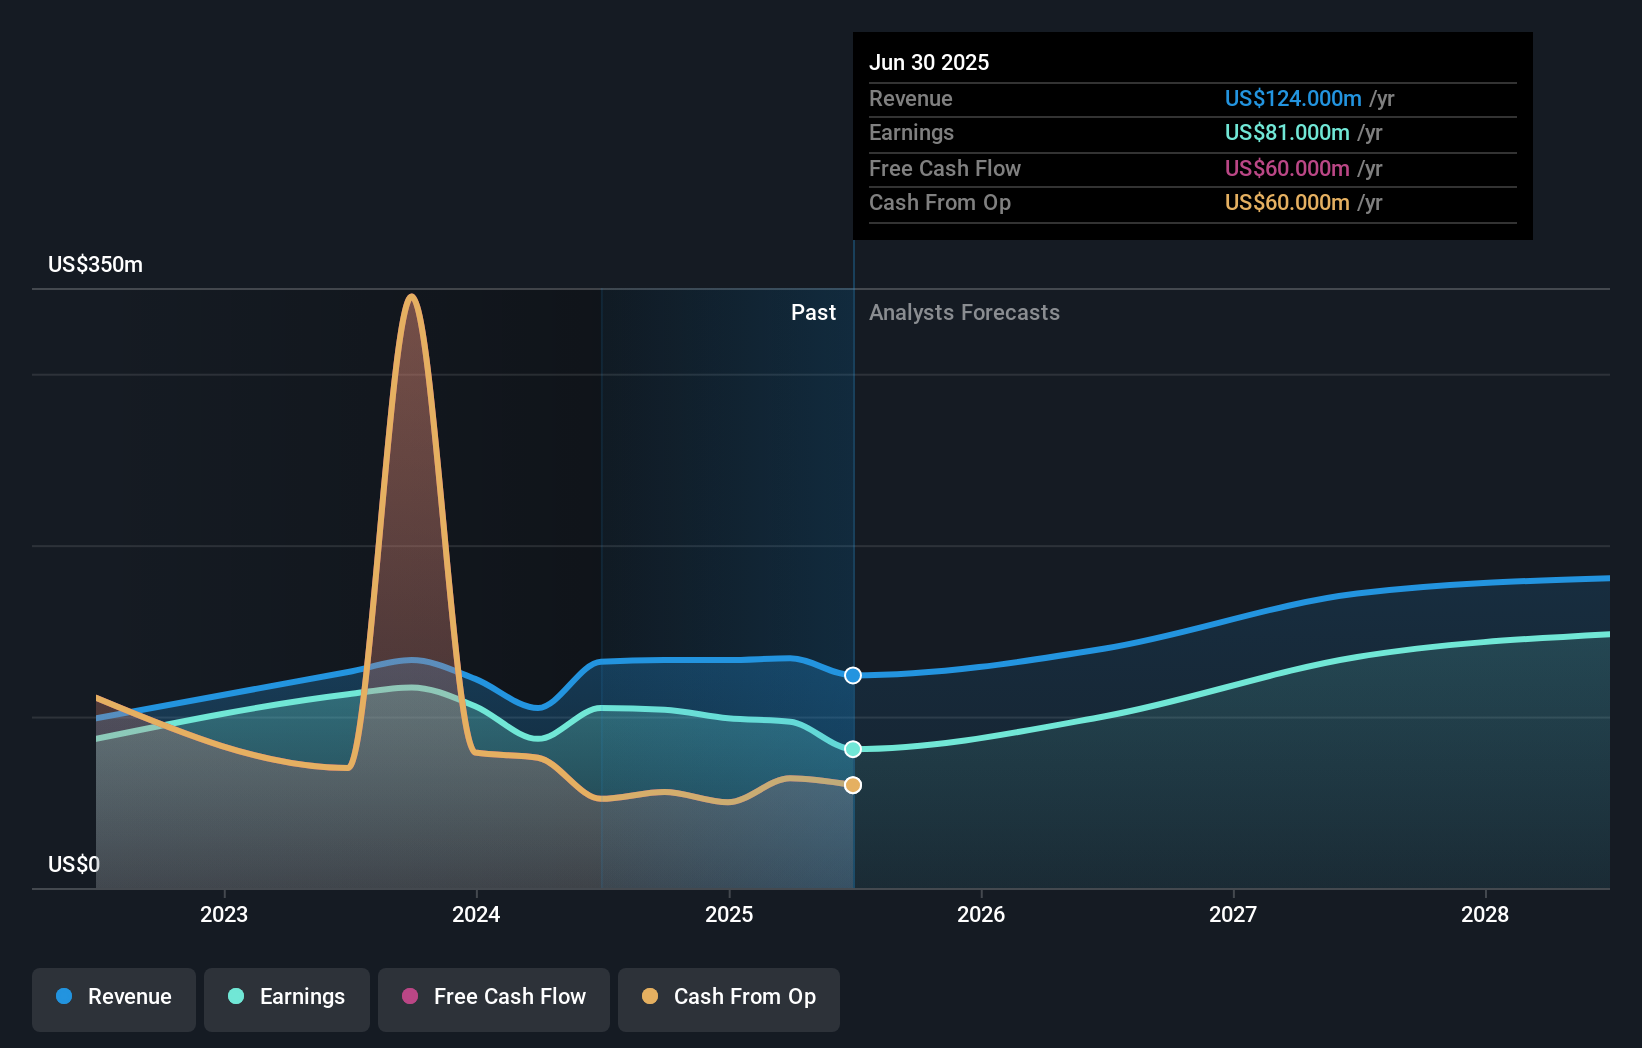Viewport: 1642px width, 1048px height.
Task: Click the blue Revenue legend dot
Action: (62, 997)
